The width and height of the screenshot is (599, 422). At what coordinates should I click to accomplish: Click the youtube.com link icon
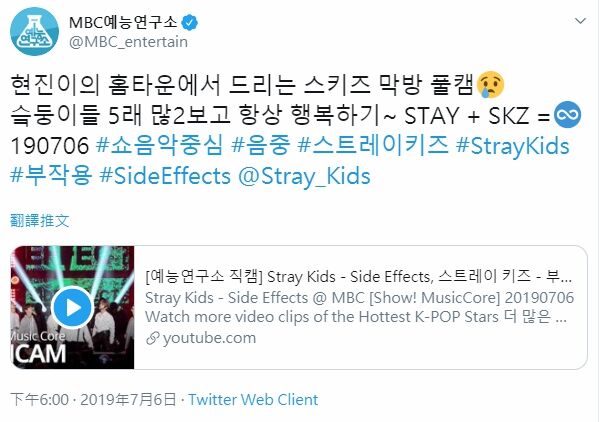(x=153, y=338)
